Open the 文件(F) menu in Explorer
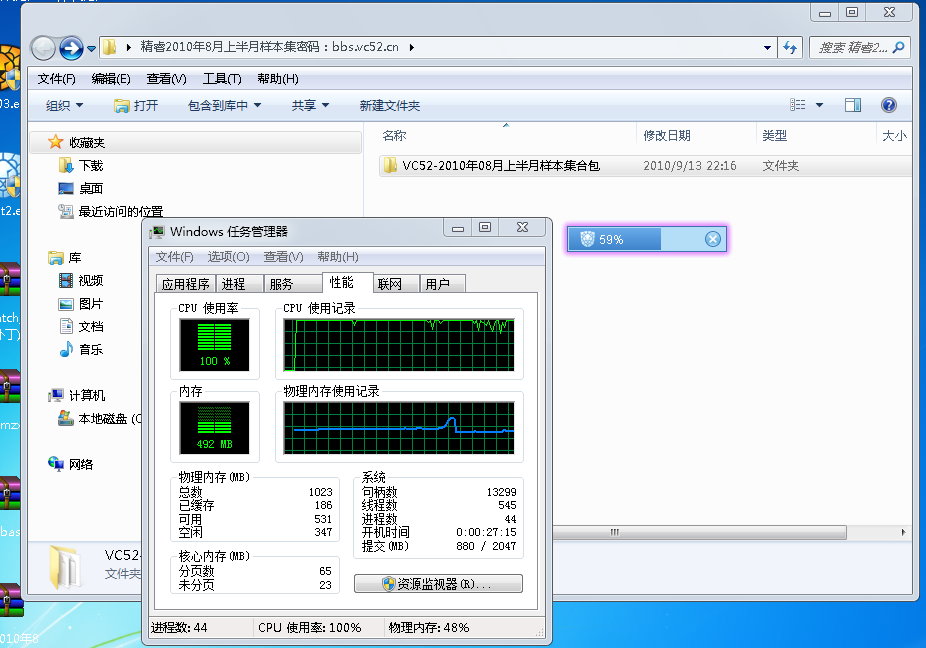 coord(57,79)
